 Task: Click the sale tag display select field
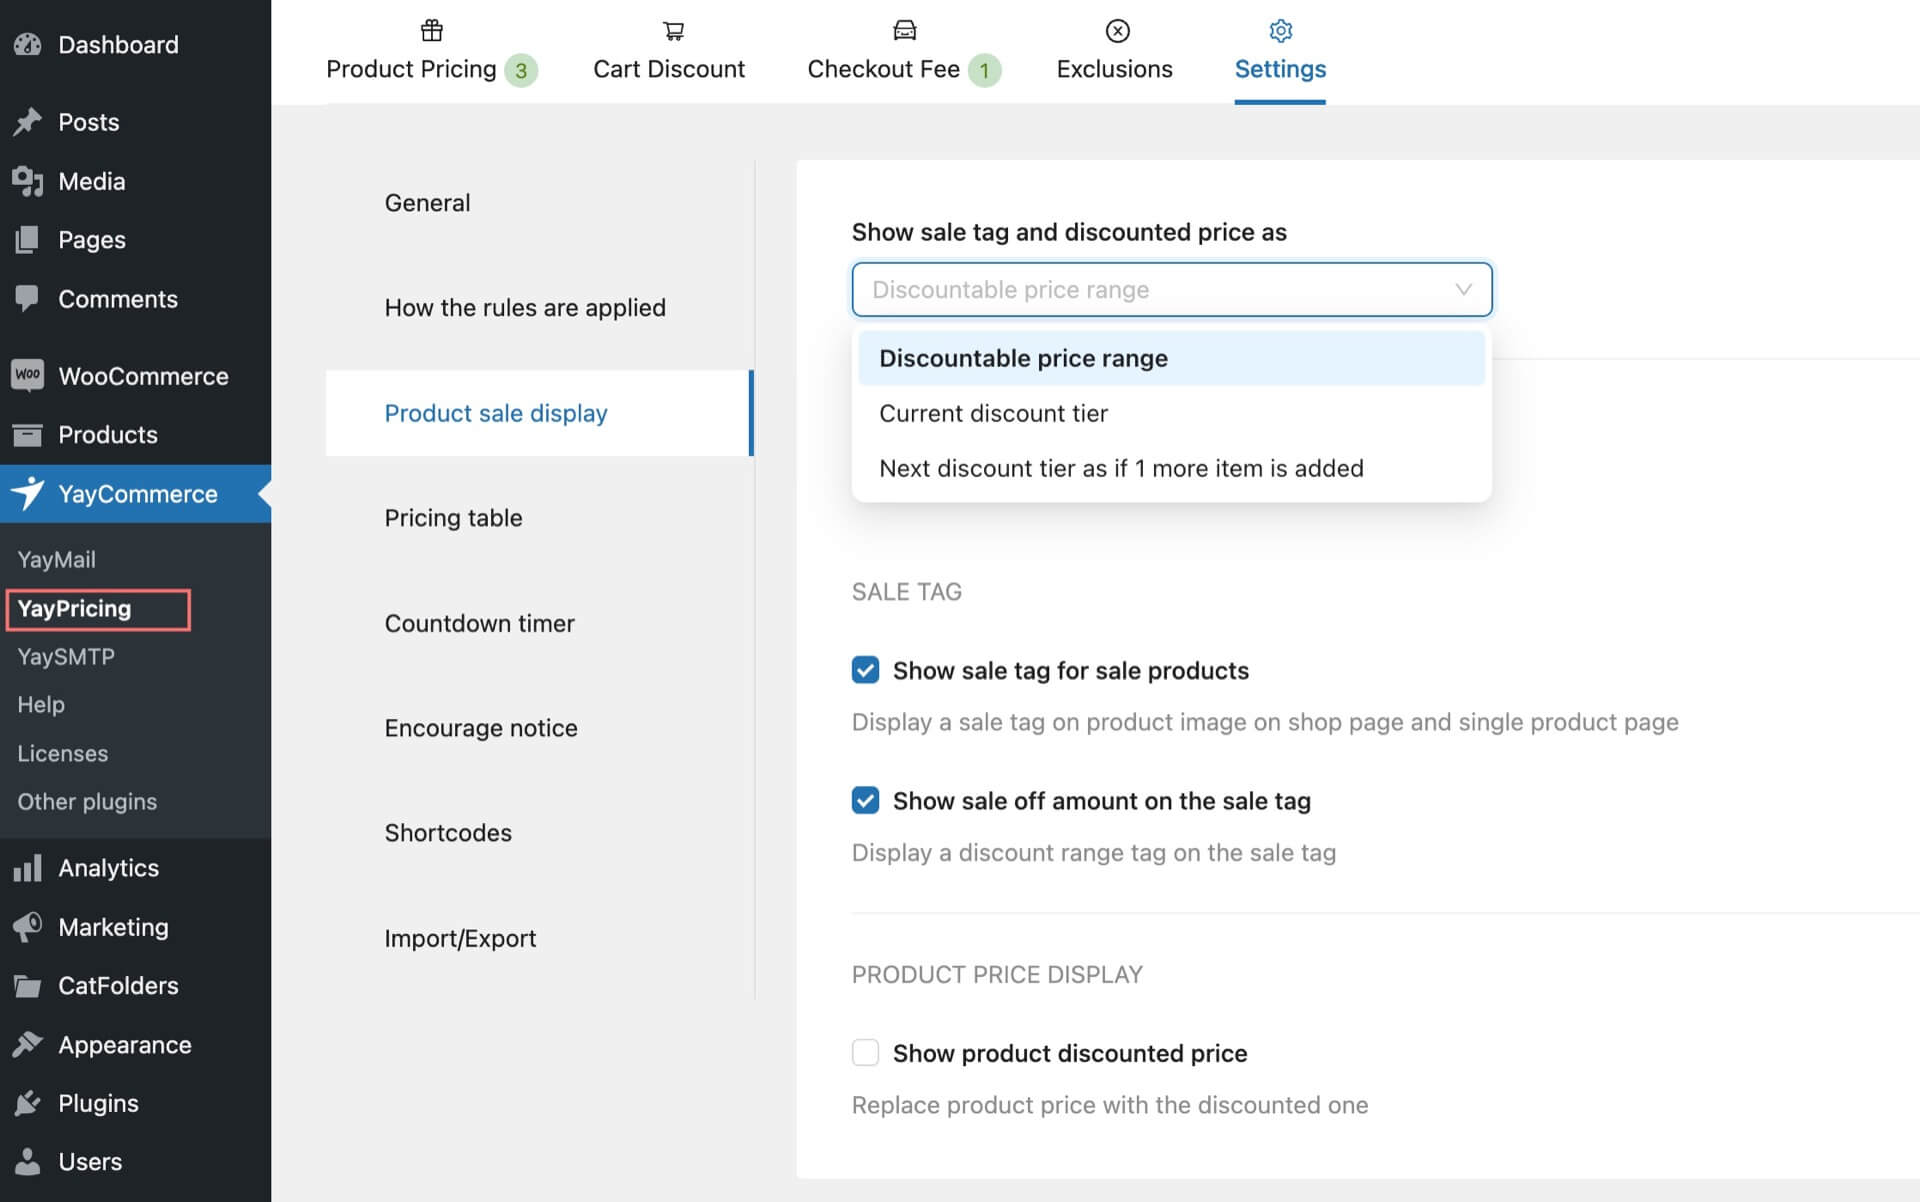click(x=1150, y=290)
